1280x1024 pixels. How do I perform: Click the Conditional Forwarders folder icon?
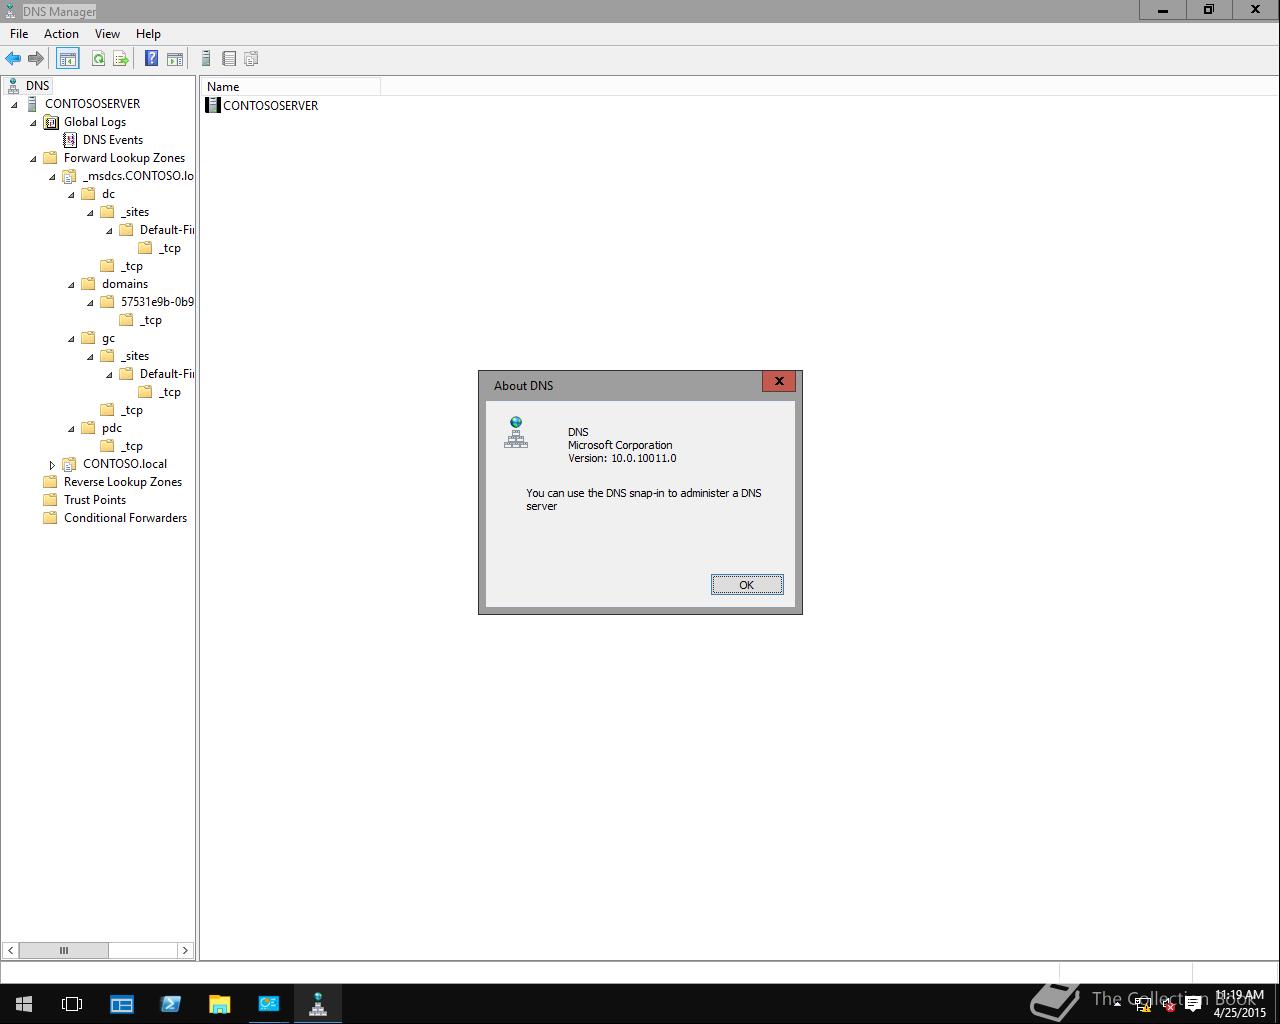tap(50, 518)
